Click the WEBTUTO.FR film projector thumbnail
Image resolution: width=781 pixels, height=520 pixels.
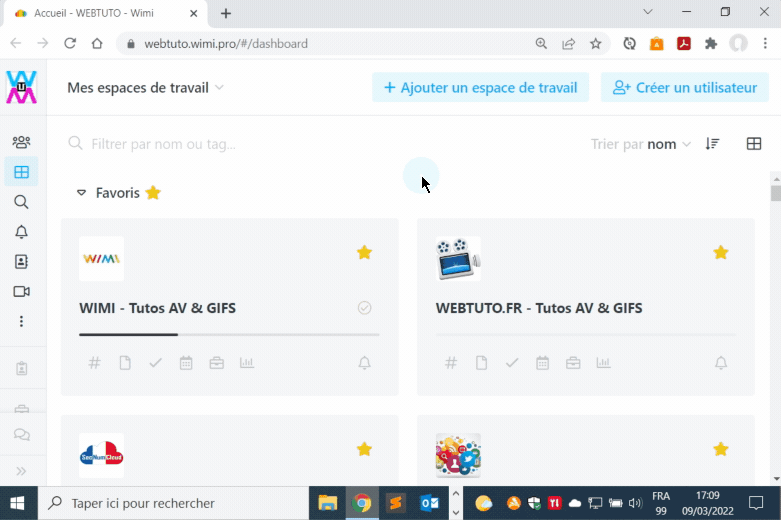click(x=458, y=259)
